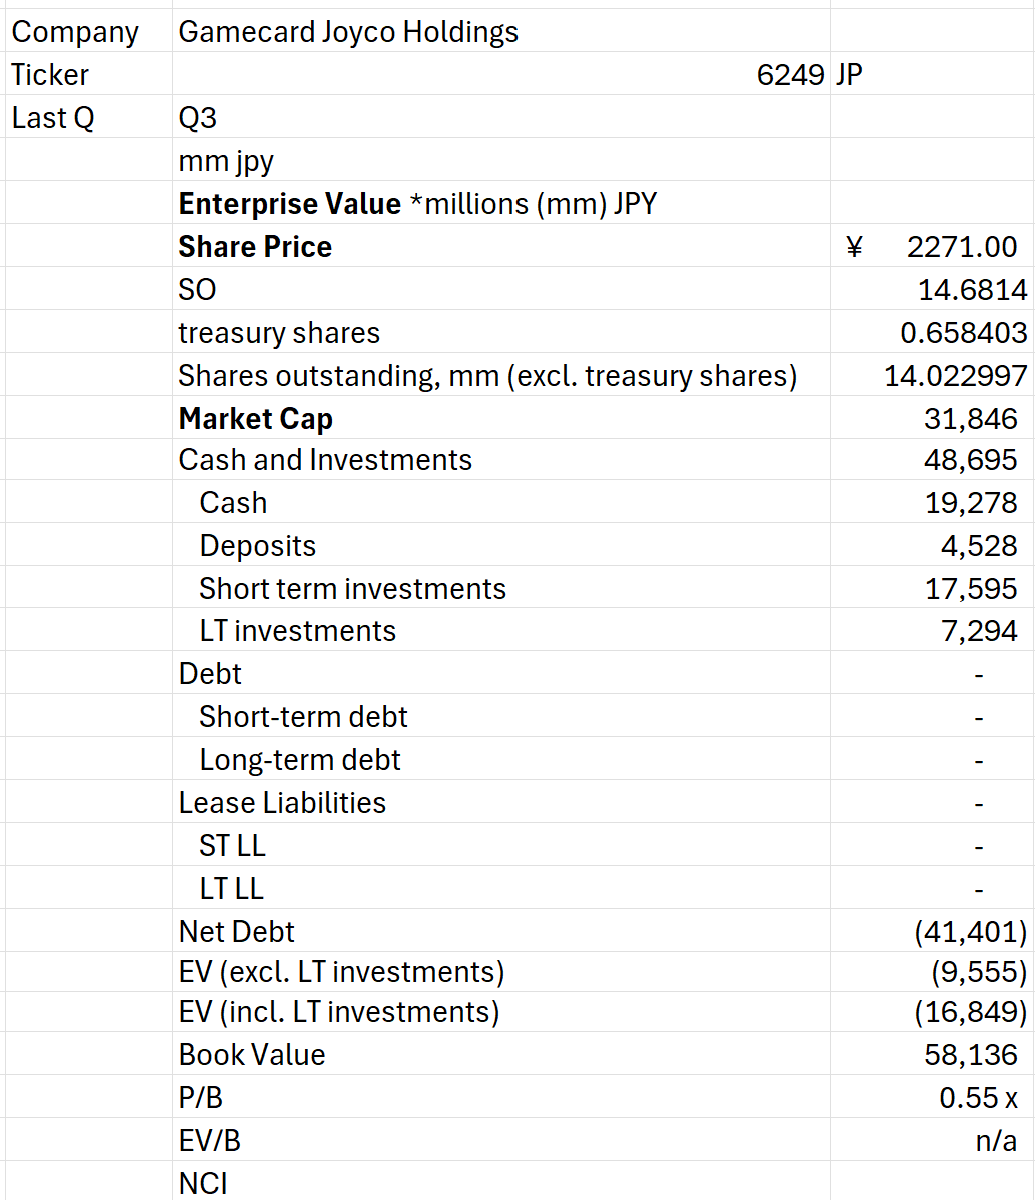This screenshot has height=1200, width=1035.
Task: Click the dash value in Lease Liabilities row
Action: (979, 805)
